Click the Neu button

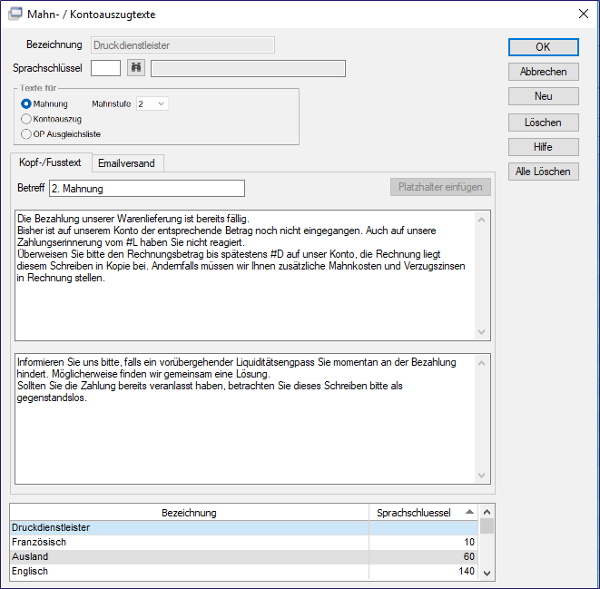pyautogui.click(x=543, y=96)
